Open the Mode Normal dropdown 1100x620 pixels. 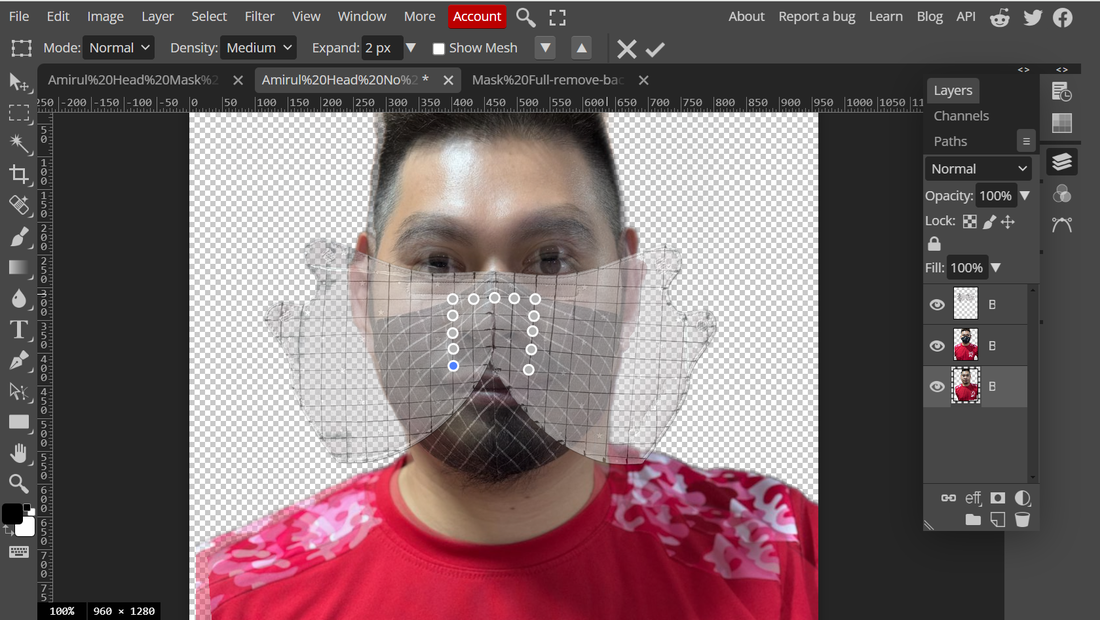pos(119,48)
